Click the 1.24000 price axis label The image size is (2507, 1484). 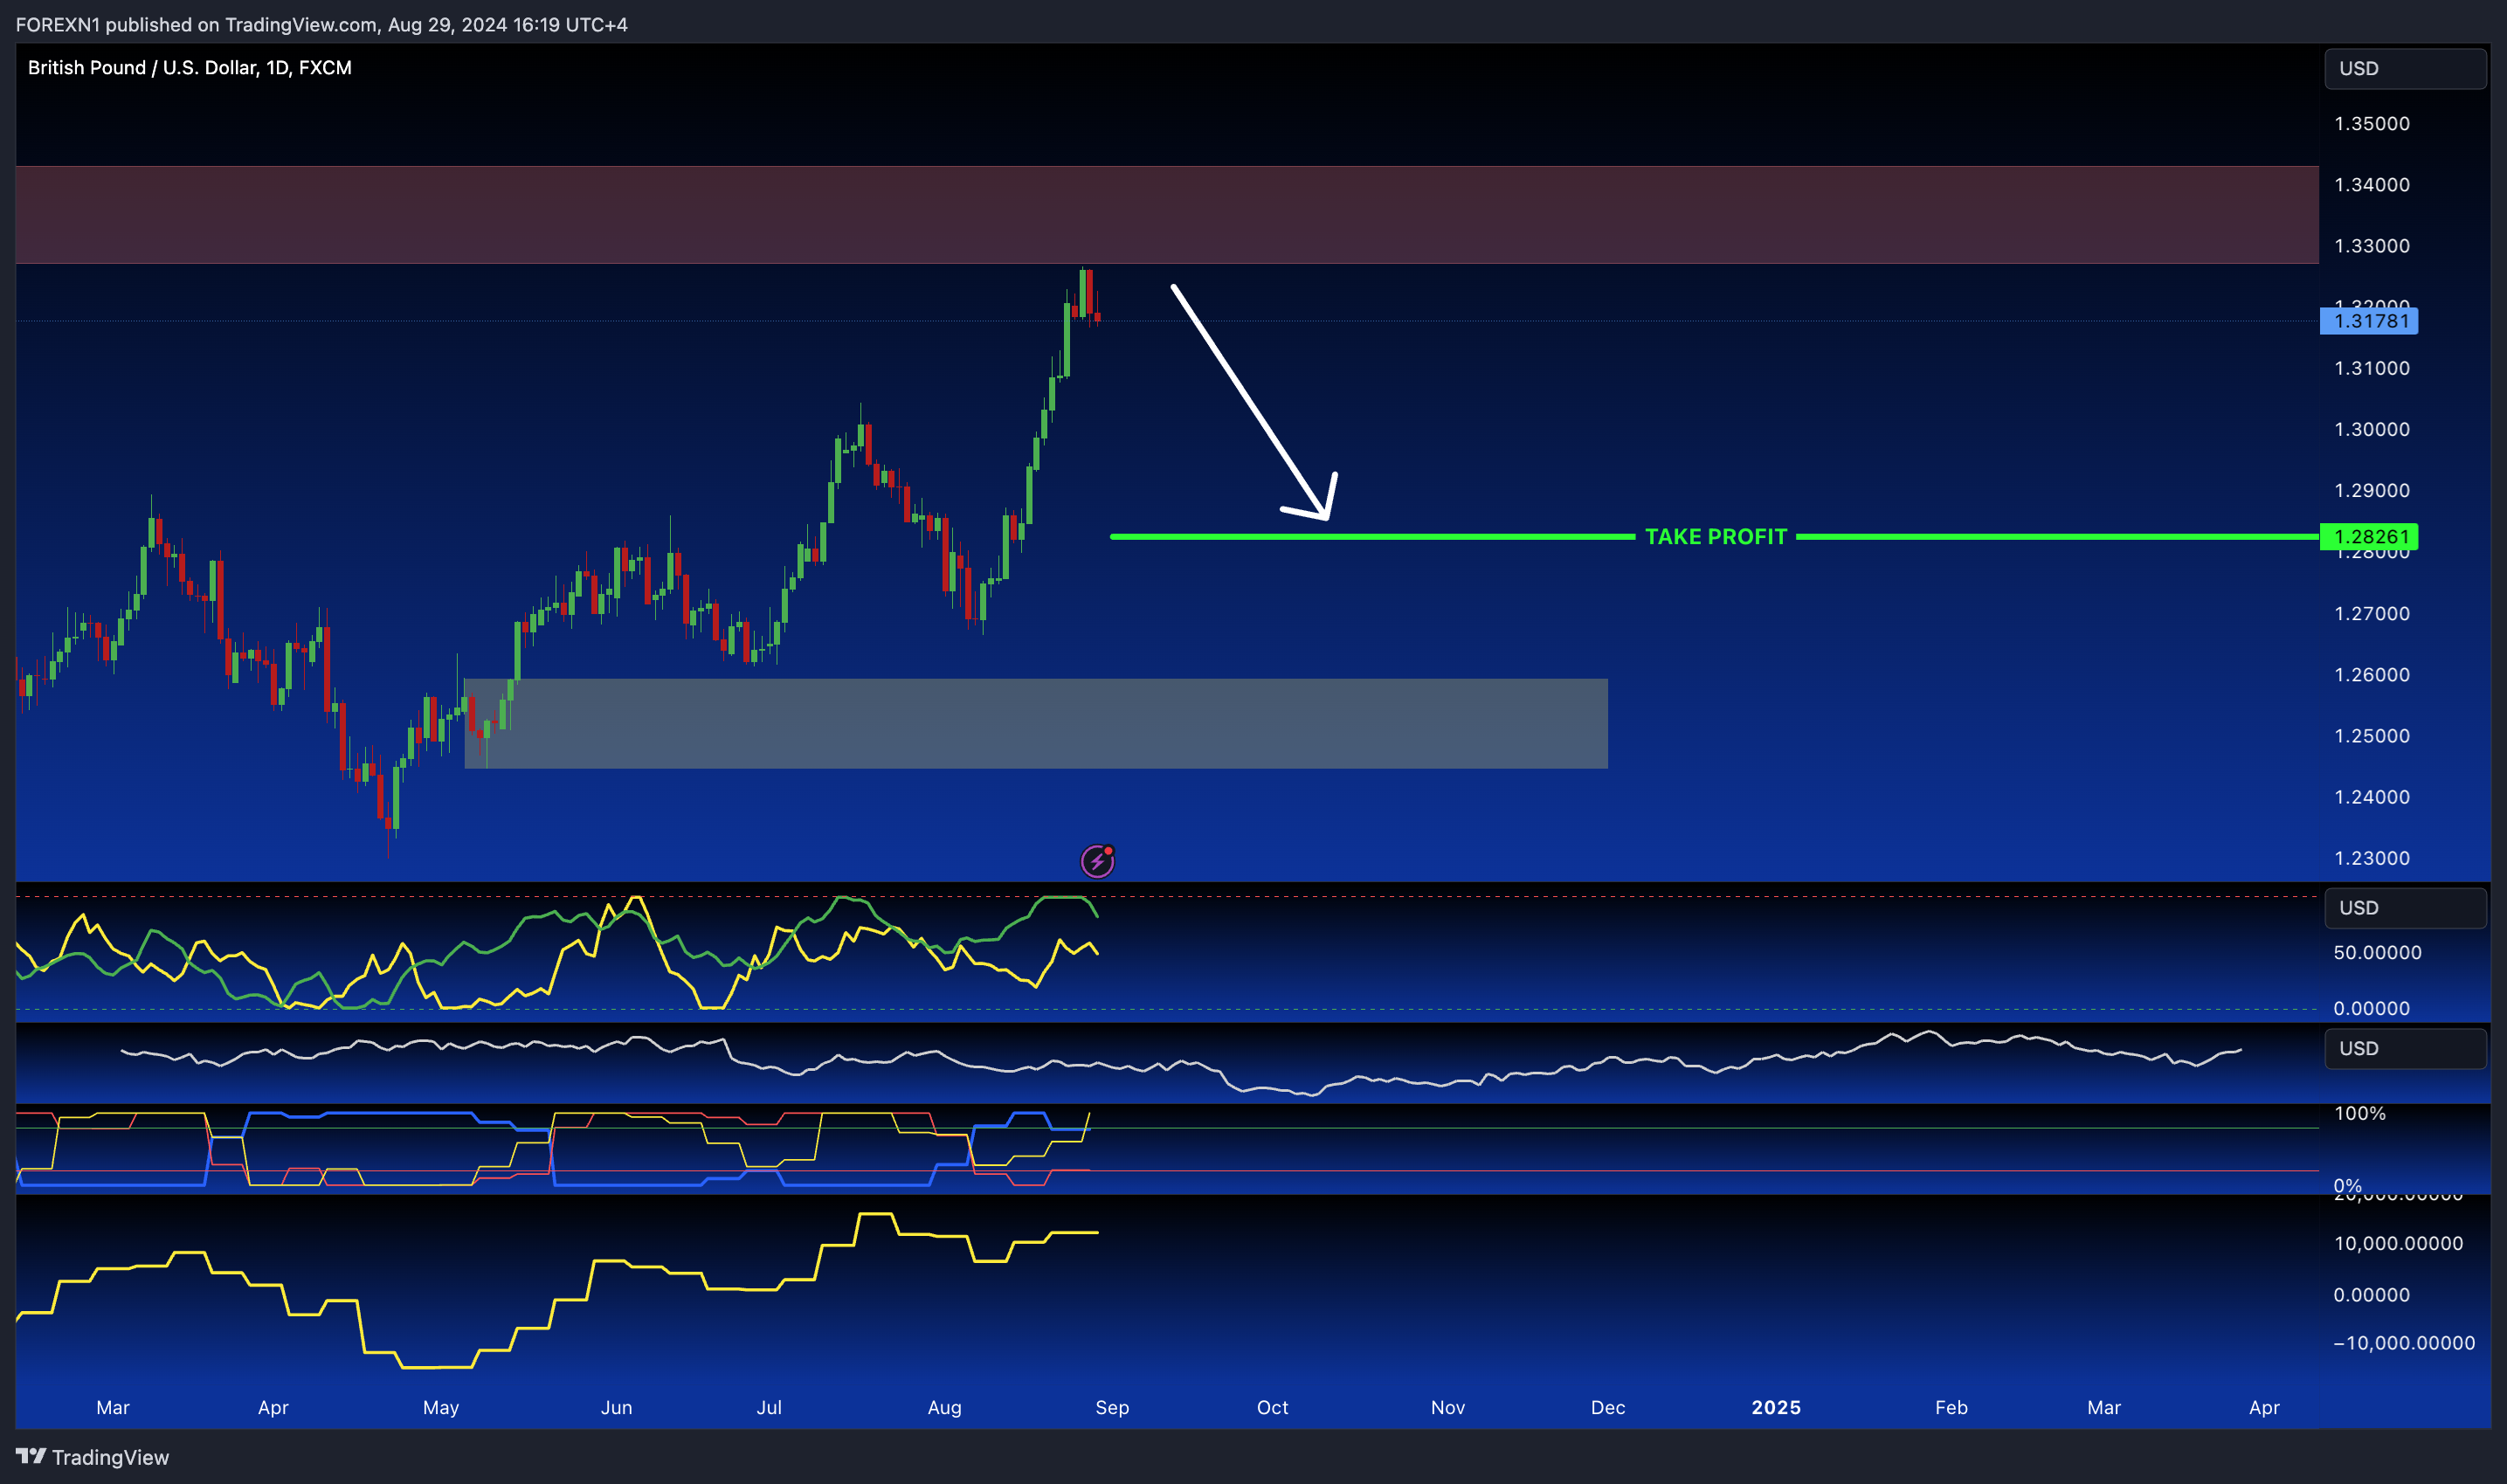(2371, 797)
